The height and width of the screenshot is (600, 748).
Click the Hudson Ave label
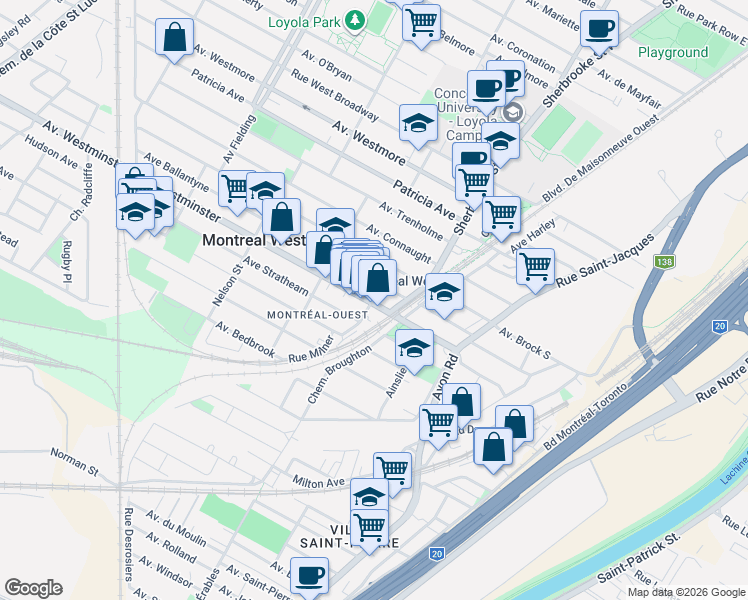coord(51,152)
